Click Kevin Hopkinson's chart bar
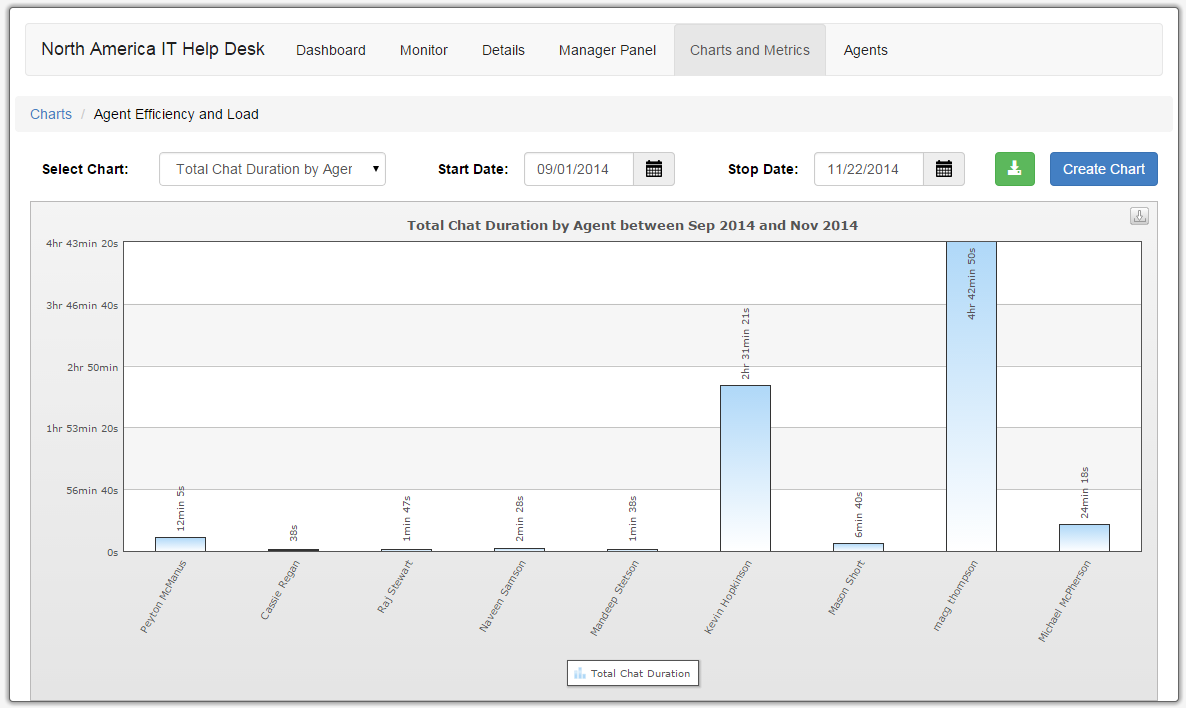1186x708 pixels. [745, 468]
